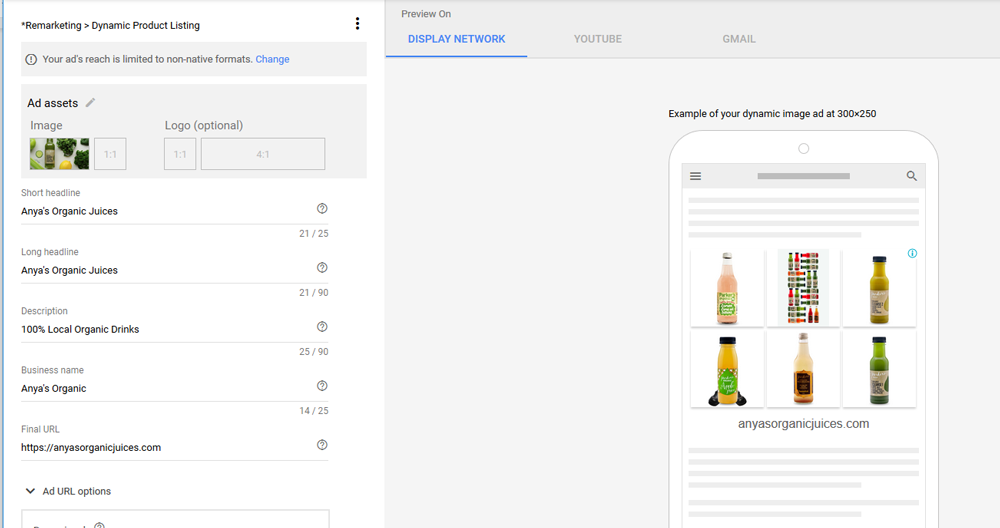Click the '14 / 25' character counter
The height and width of the screenshot is (528, 1000).
pyautogui.click(x=314, y=411)
